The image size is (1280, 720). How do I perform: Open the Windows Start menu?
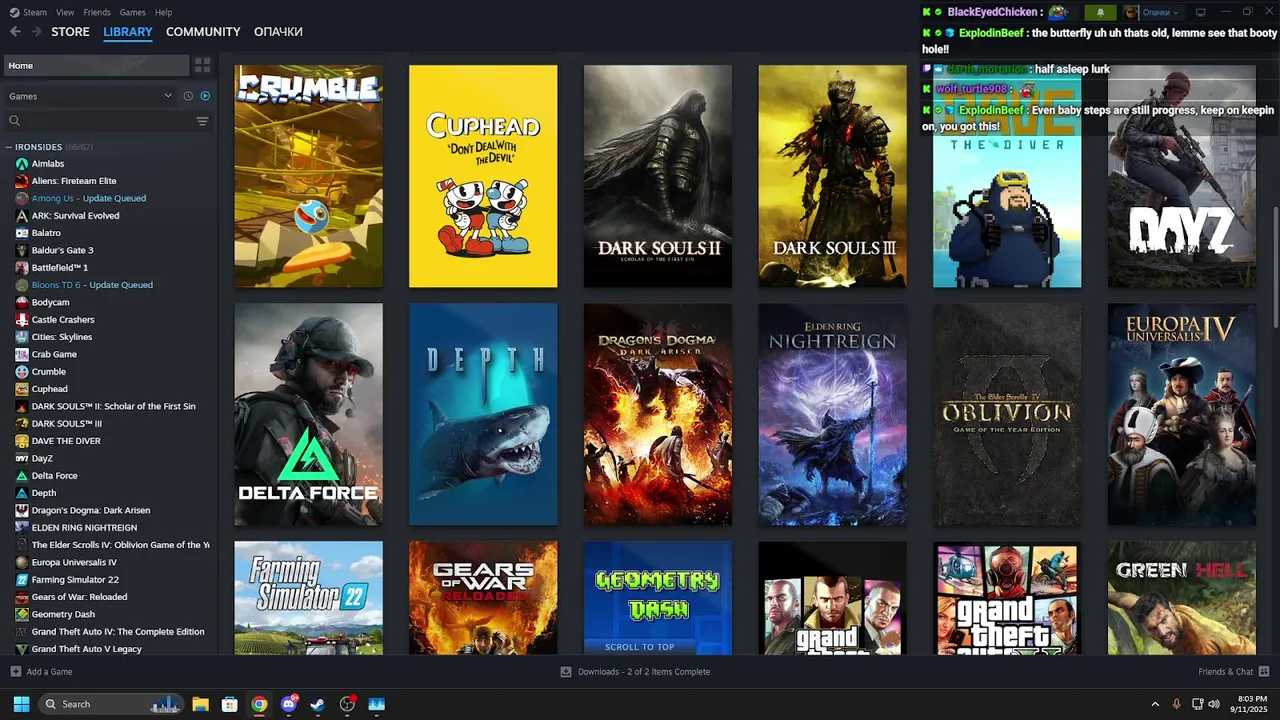(21, 704)
